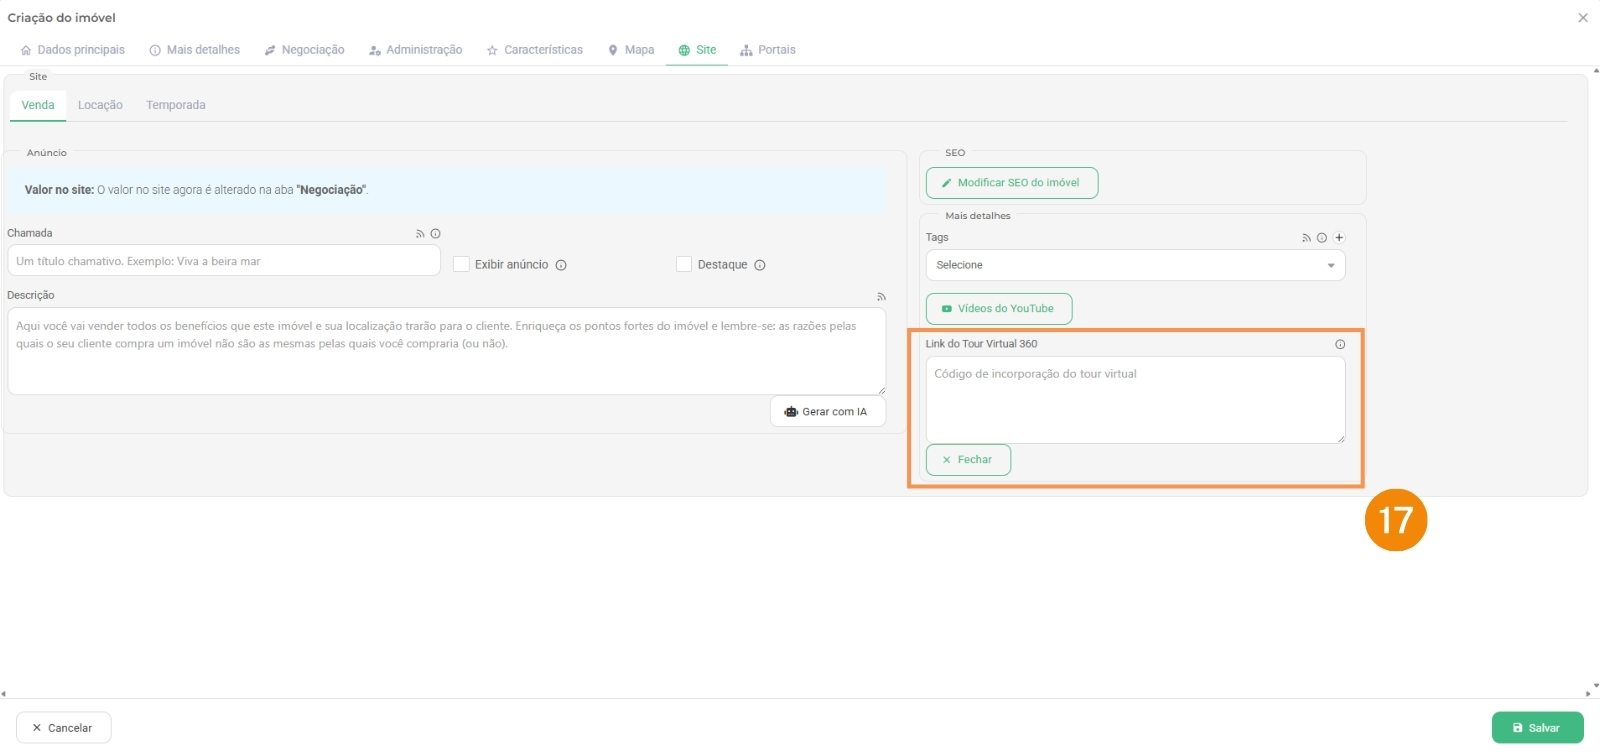Click the Gerar com IA button
1600x756 pixels.
point(827,412)
